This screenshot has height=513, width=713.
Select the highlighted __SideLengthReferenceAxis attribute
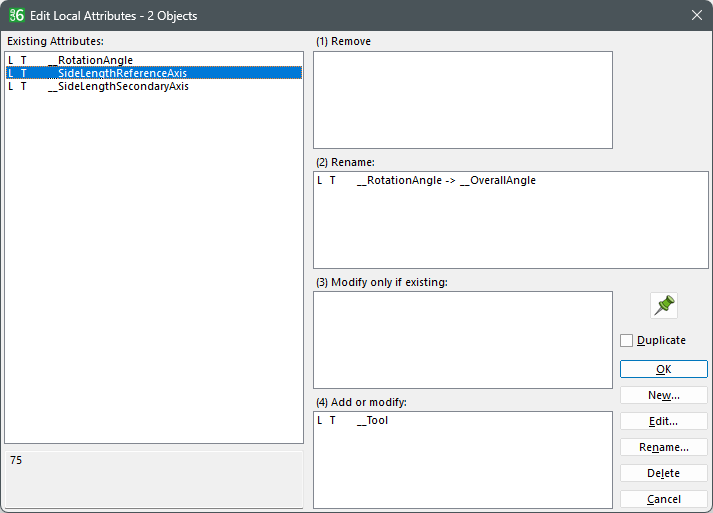[122, 73]
